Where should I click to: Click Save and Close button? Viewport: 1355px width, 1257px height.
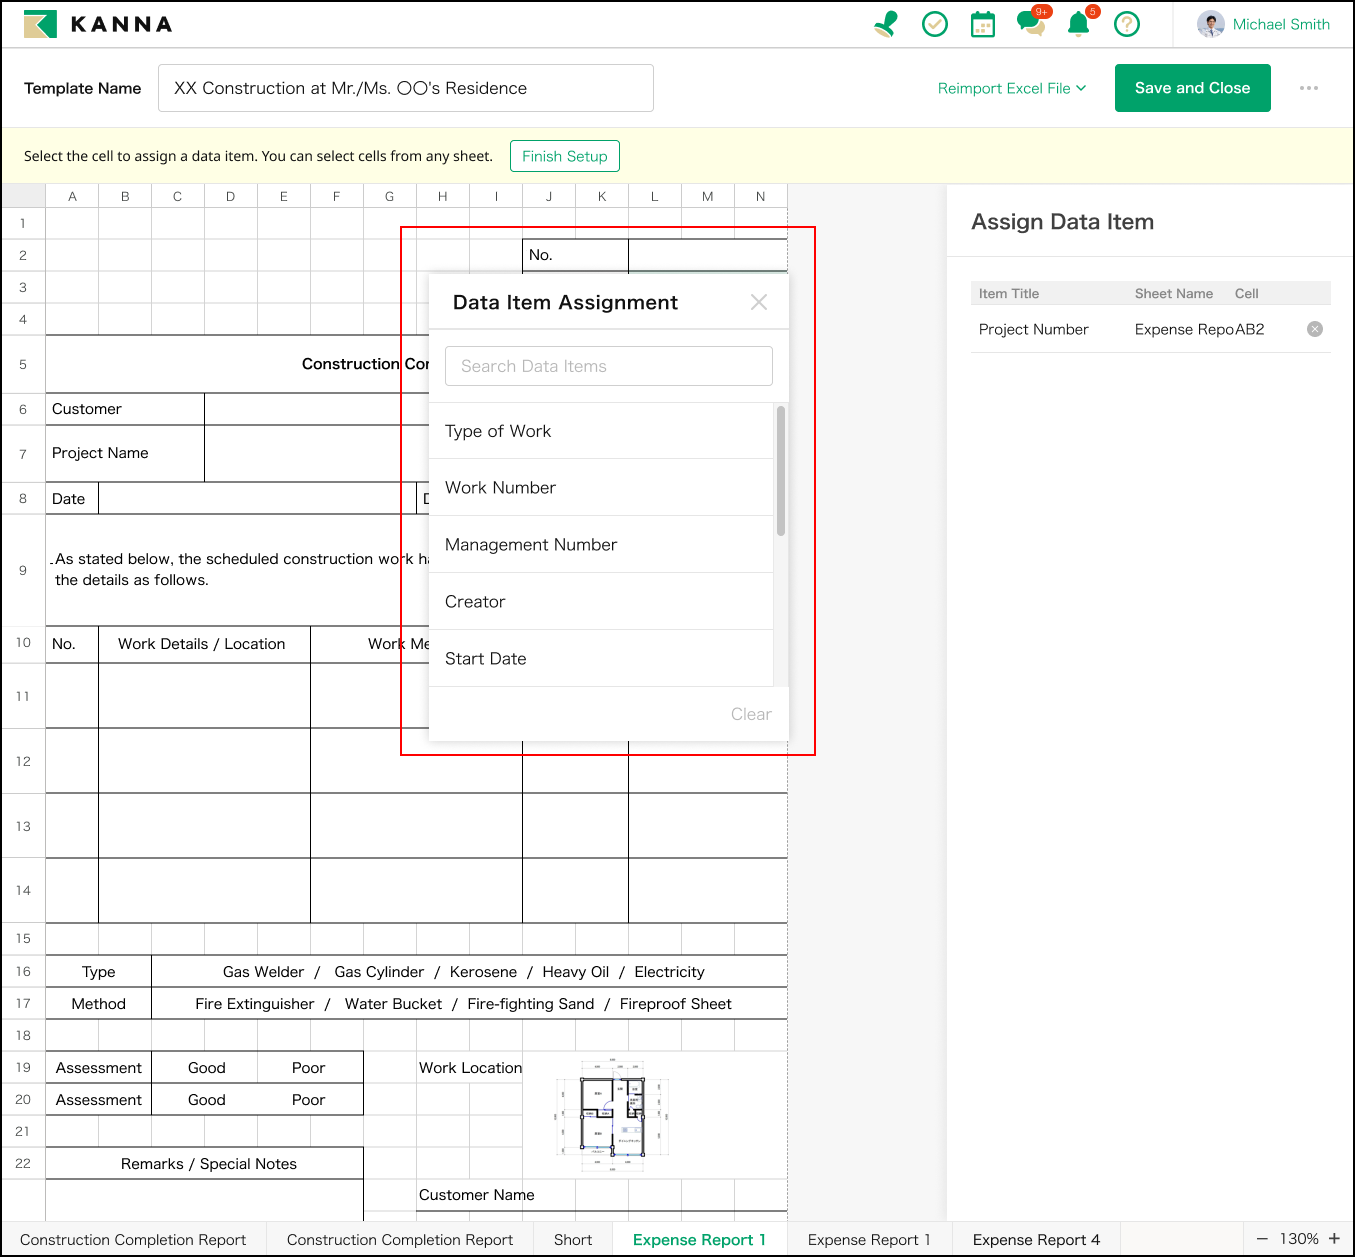tap(1192, 88)
